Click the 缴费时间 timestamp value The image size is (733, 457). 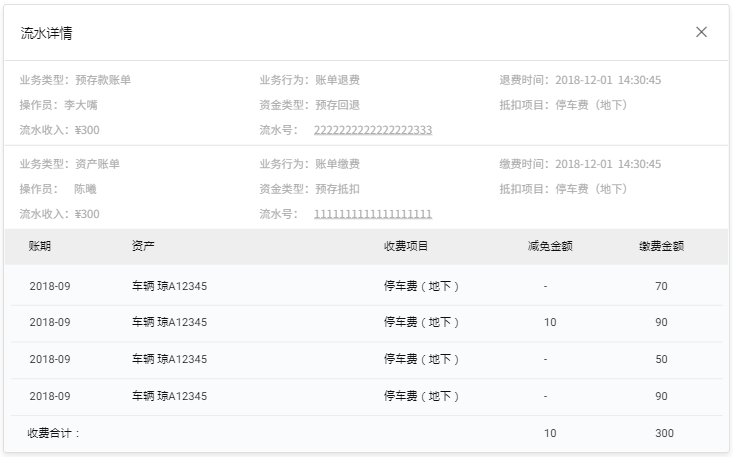tap(608, 164)
